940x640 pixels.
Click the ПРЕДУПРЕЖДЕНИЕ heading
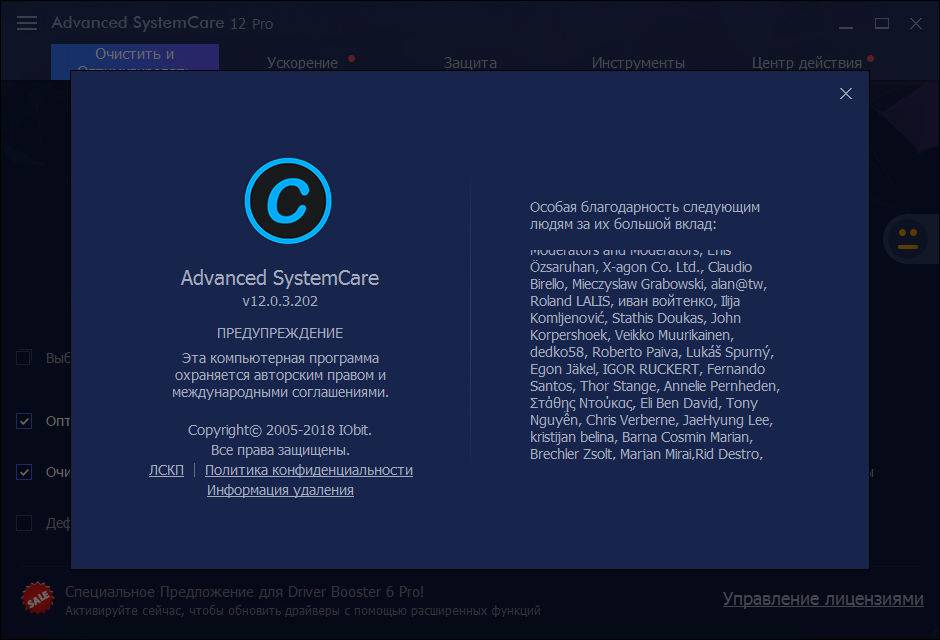[x=279, y=333]
